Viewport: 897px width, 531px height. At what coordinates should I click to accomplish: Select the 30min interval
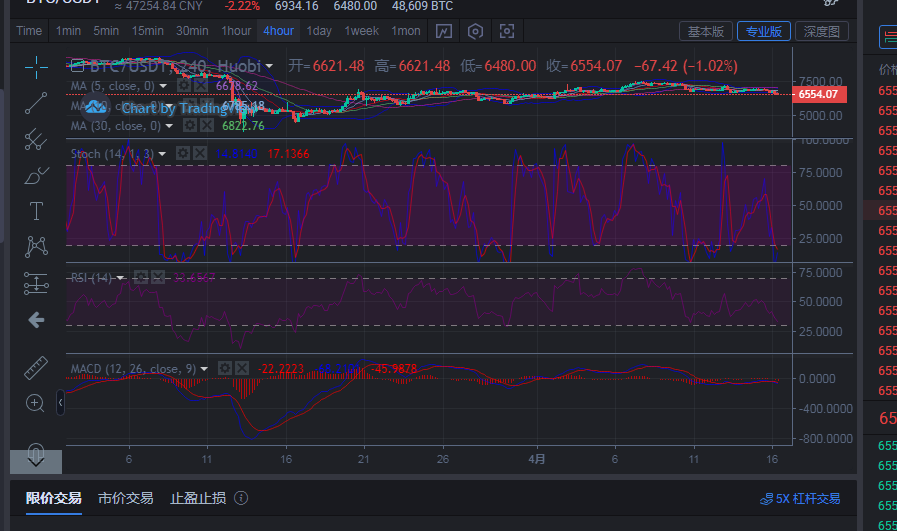[192, 31]
